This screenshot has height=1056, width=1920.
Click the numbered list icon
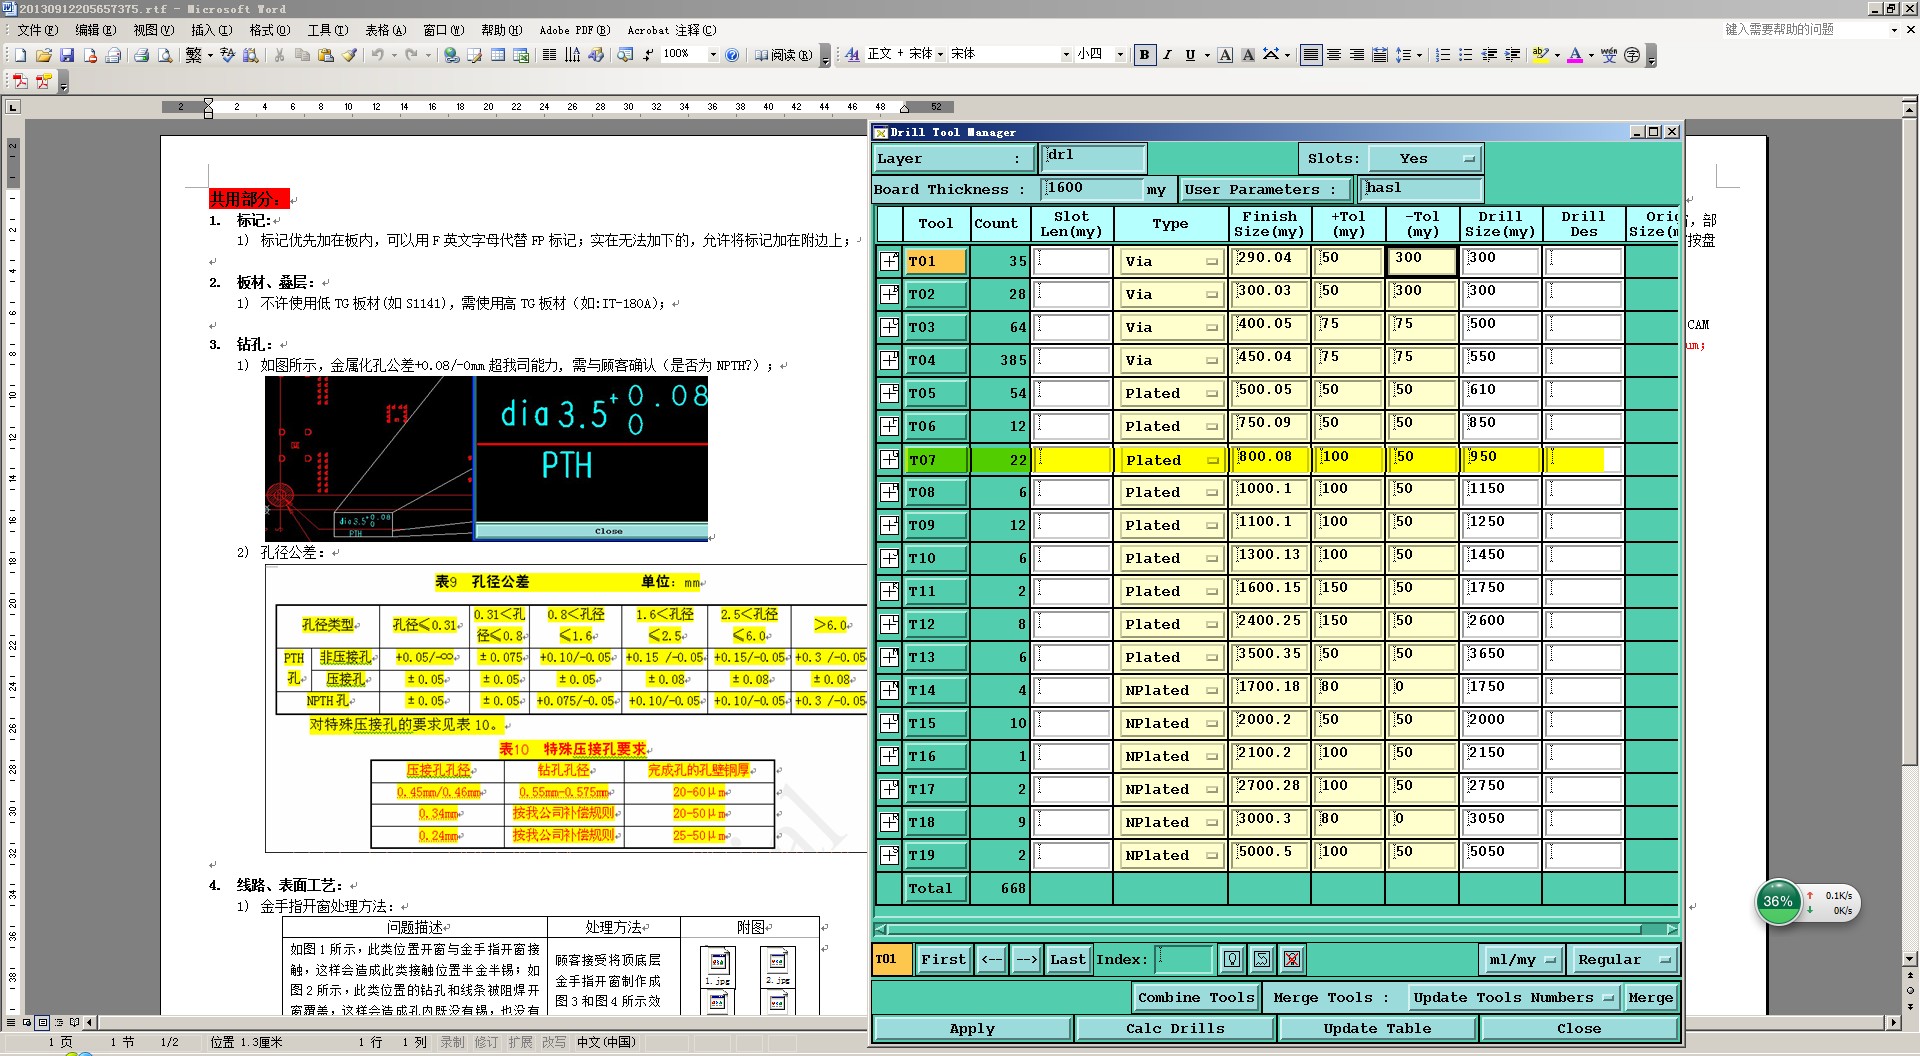coord(1442,55)
